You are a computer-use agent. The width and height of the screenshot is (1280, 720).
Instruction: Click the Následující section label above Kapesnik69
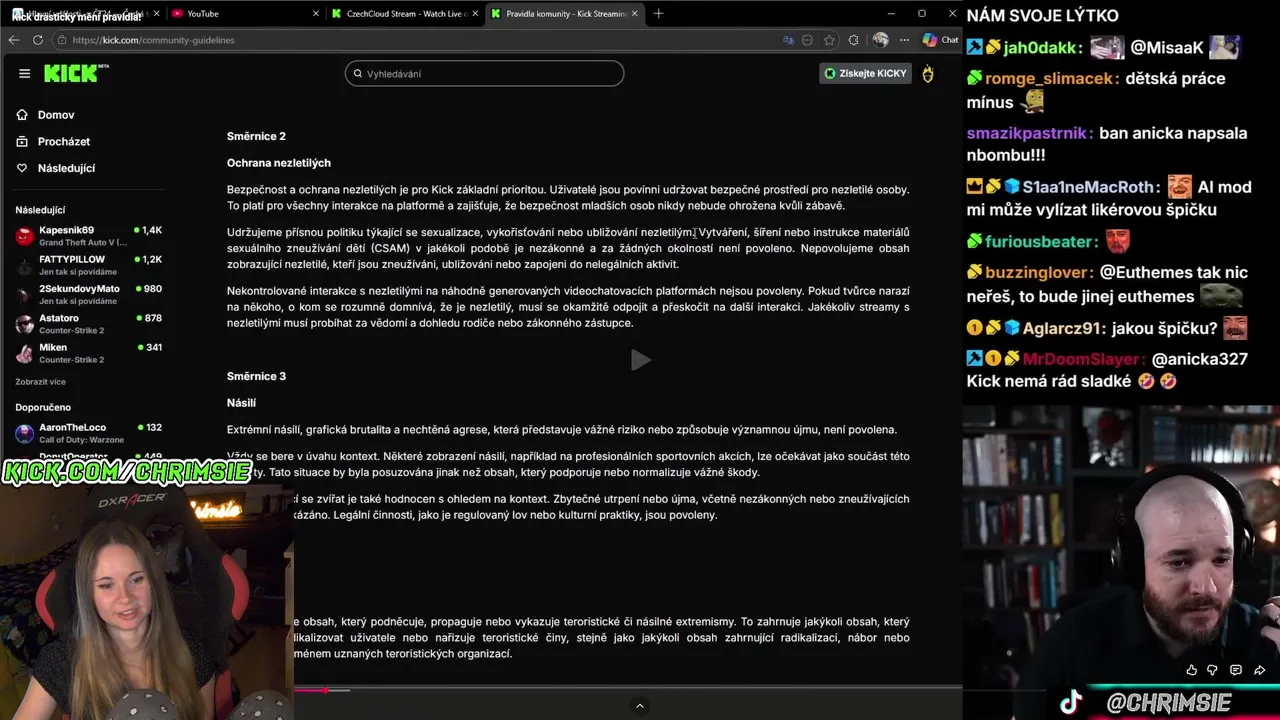40,210
